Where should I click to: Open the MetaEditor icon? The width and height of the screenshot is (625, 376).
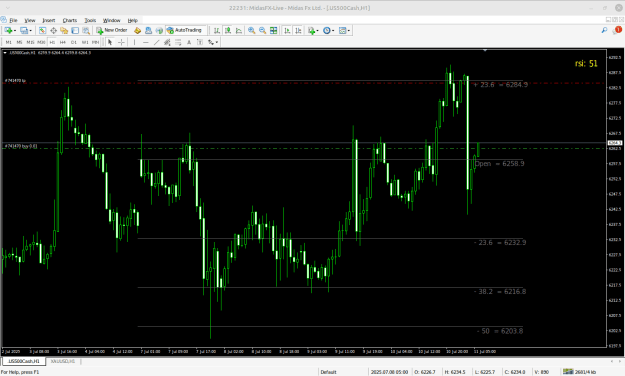coord(138,30)
